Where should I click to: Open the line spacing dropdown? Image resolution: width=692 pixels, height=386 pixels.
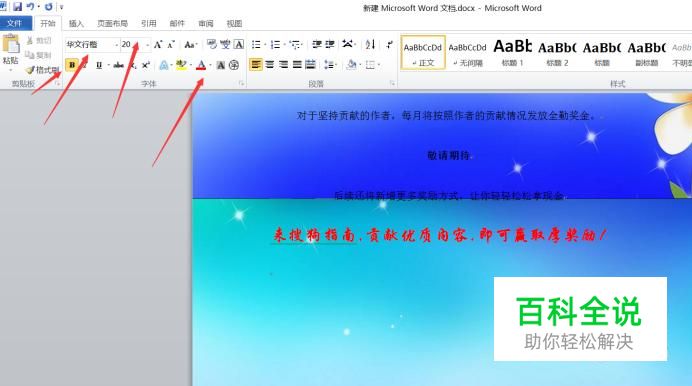pyautogui.click(x=330, y=65)
